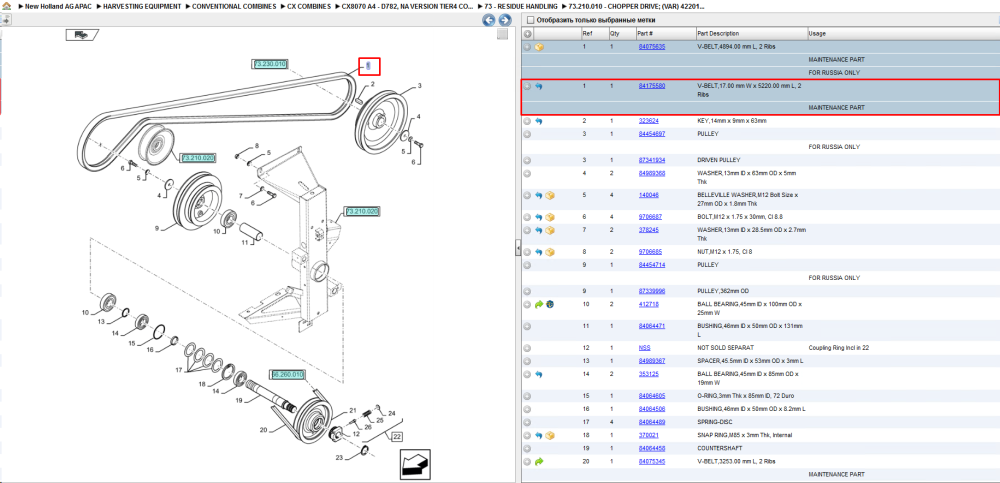The width and height of the screenshot is (1000, 483).
Task: Expand row for part 84075635
Action: (527, 47)
